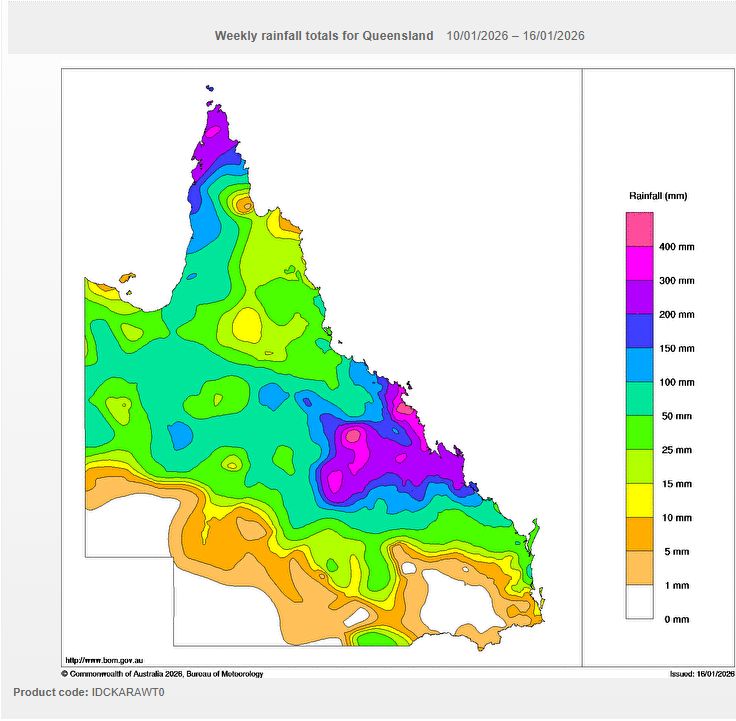The height and width of the screenshot is (721, 736).
Task: Pick the orange swatch between 10 and 5 mm
Action: pos(639,535)
